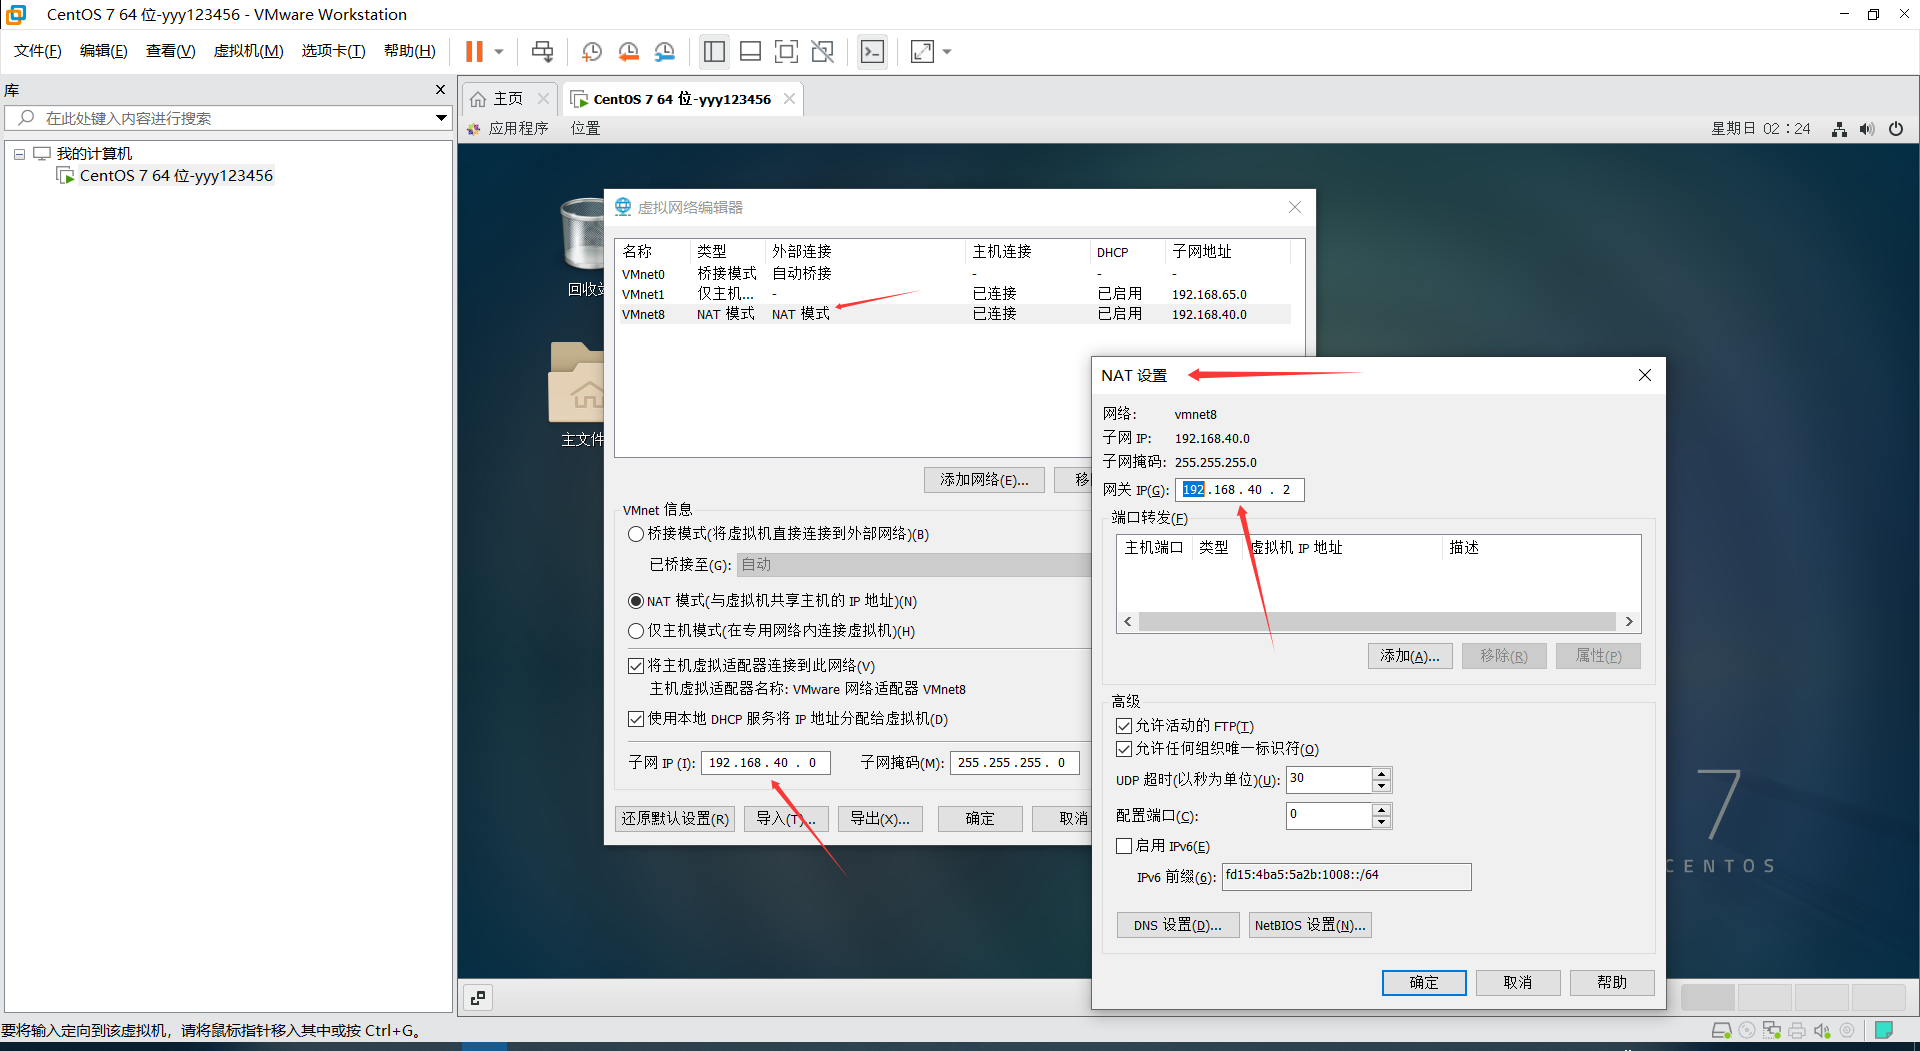Toggle the library sidebar view icon
The height and width of the screenshot is (1051, 1920).
pos(714,51)
